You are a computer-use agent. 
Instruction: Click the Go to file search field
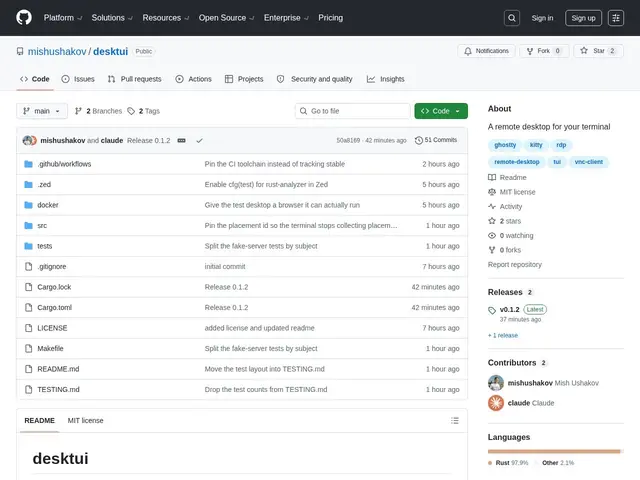352,111
